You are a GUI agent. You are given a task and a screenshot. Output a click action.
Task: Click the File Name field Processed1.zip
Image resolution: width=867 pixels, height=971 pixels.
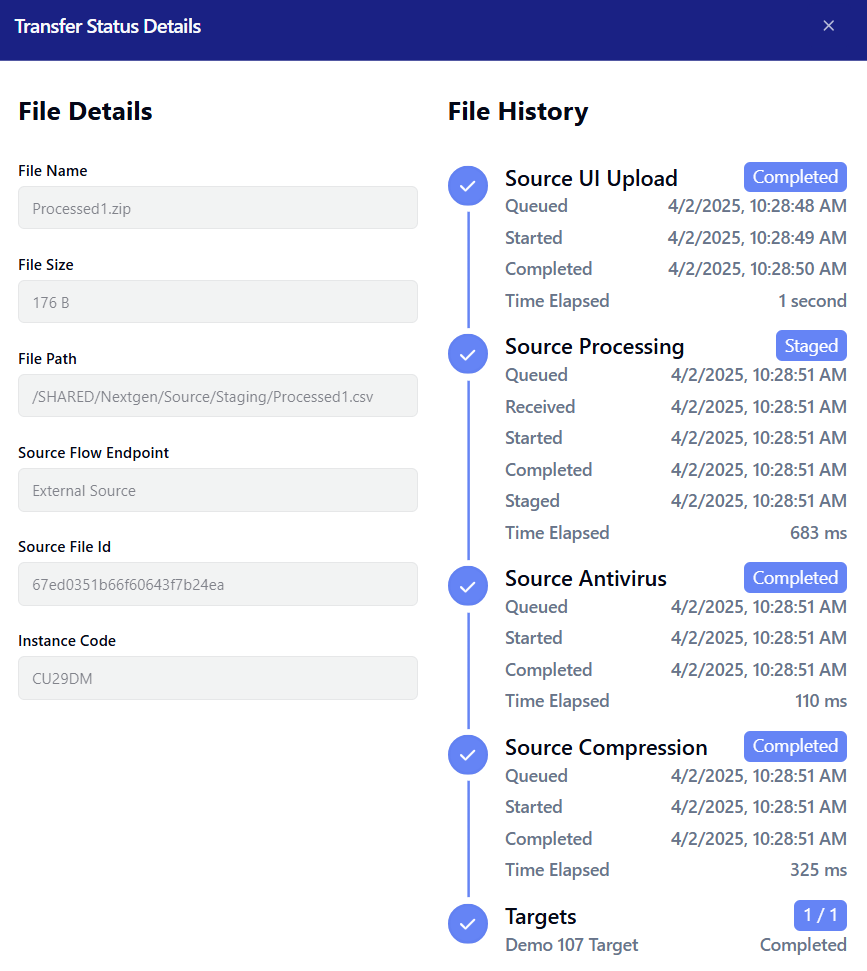(x=217, y=208)
